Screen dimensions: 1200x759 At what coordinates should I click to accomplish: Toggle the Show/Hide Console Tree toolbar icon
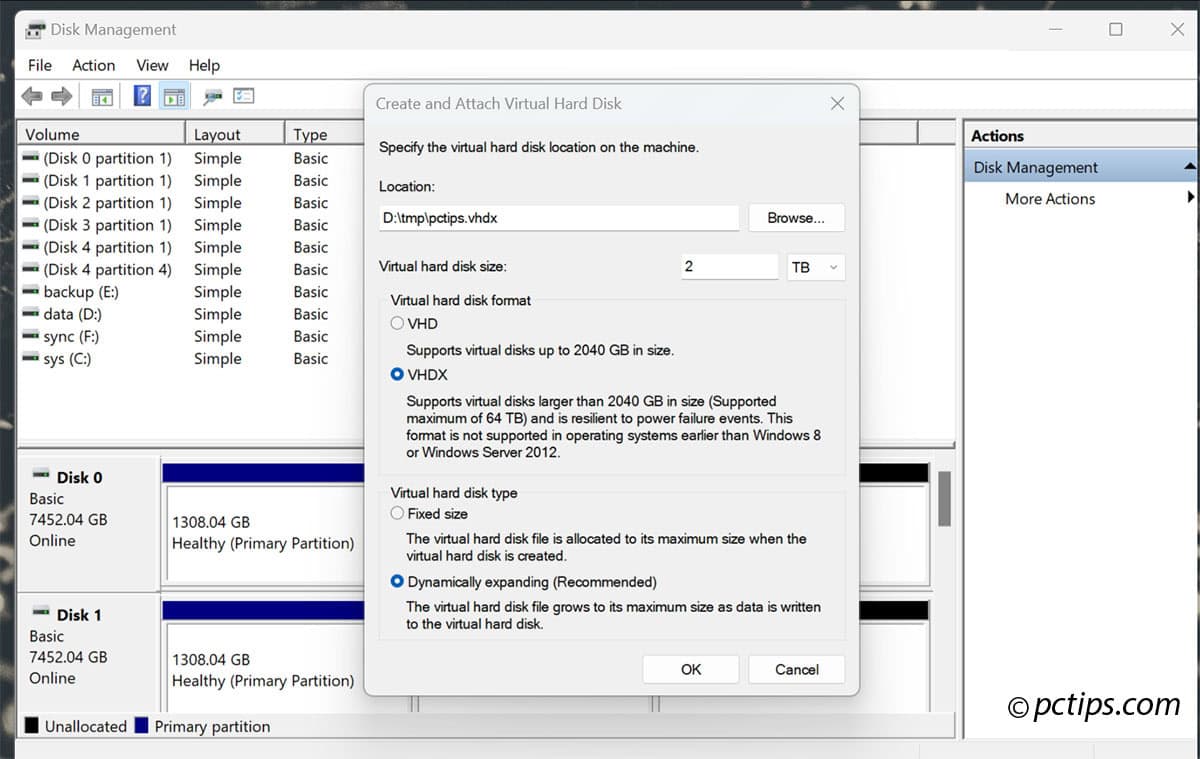click(102, 96)
